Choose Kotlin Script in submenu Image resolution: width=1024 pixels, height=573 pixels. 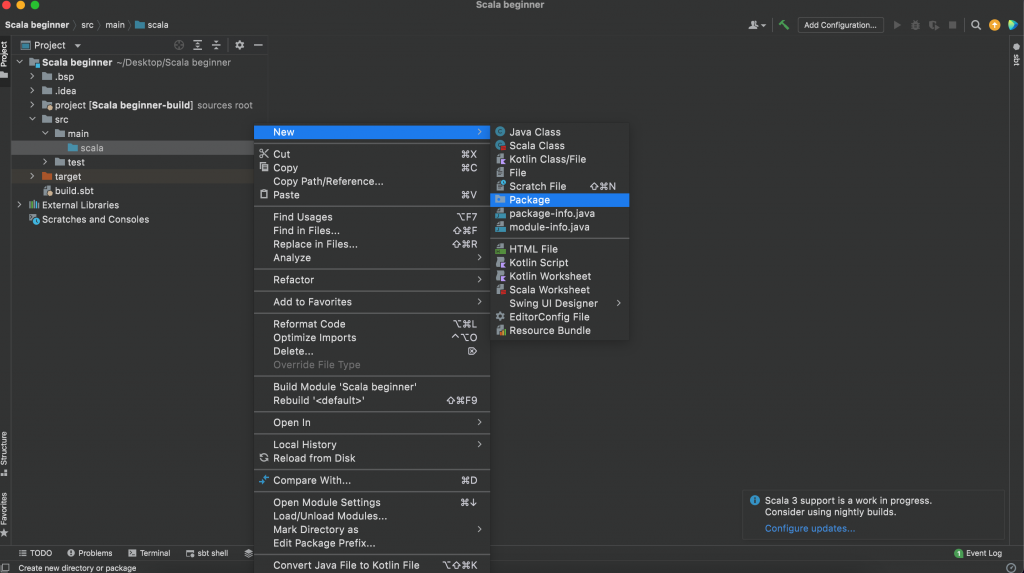[x=560, y=263]
